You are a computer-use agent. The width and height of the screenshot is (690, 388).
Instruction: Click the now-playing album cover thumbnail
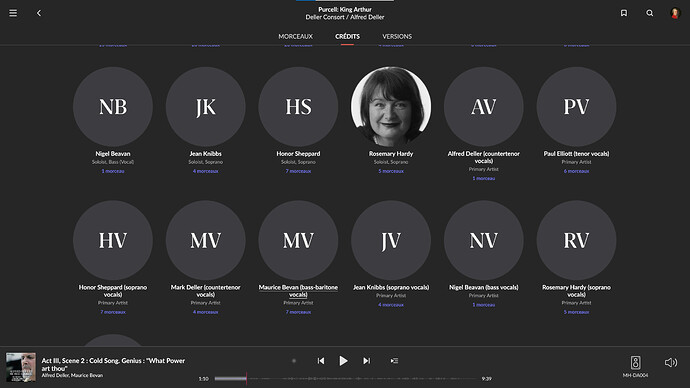pos(21,367)
